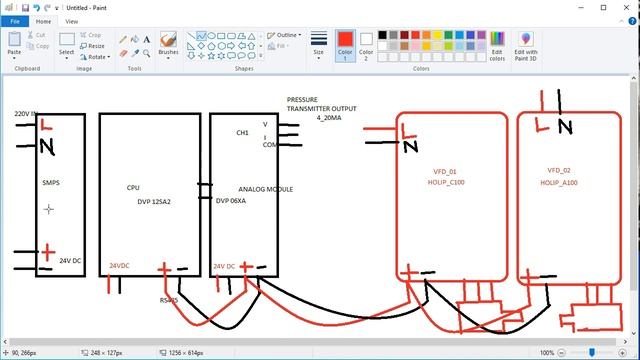Pick the Five-point star shape
This screenshot has width=640, height=360.
pyautogui.click(x=211, y=56)
